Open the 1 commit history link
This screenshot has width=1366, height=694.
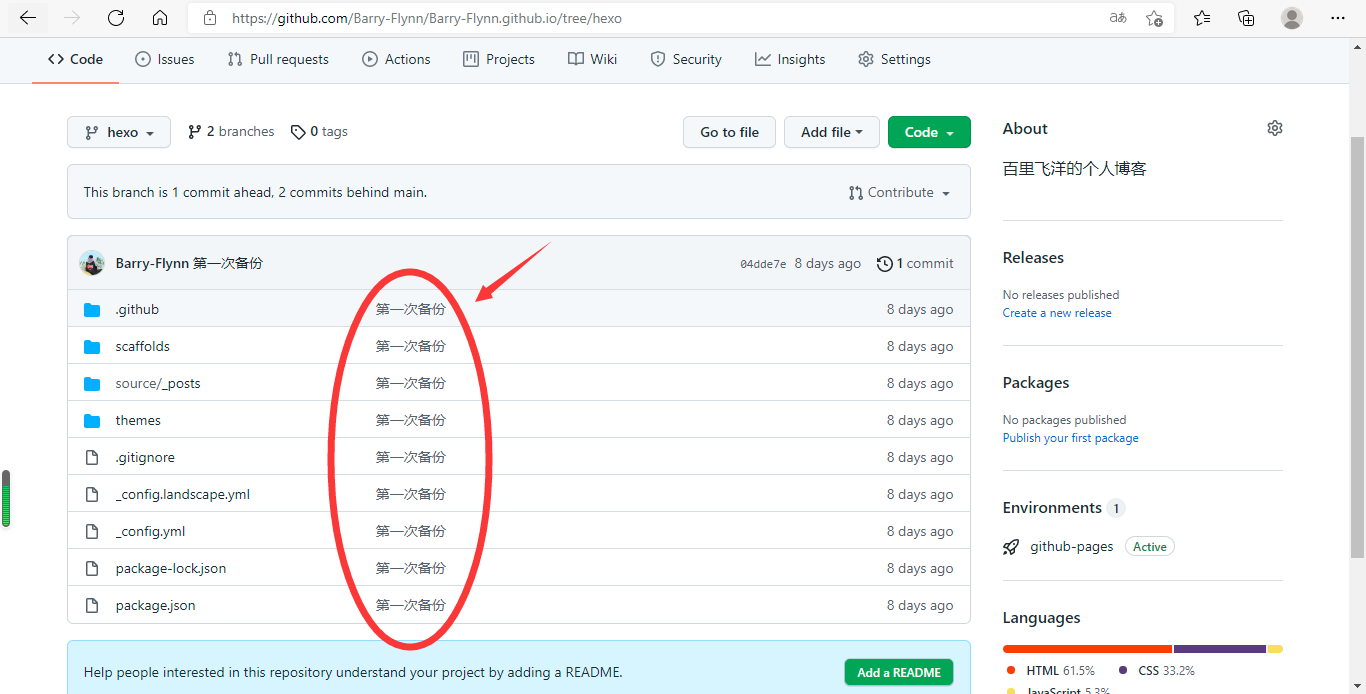tap(915, 264)
